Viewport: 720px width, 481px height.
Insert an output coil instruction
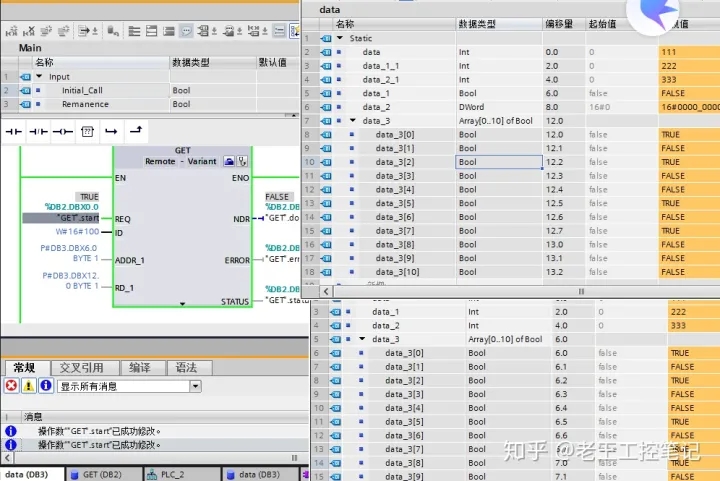(63, 131)
